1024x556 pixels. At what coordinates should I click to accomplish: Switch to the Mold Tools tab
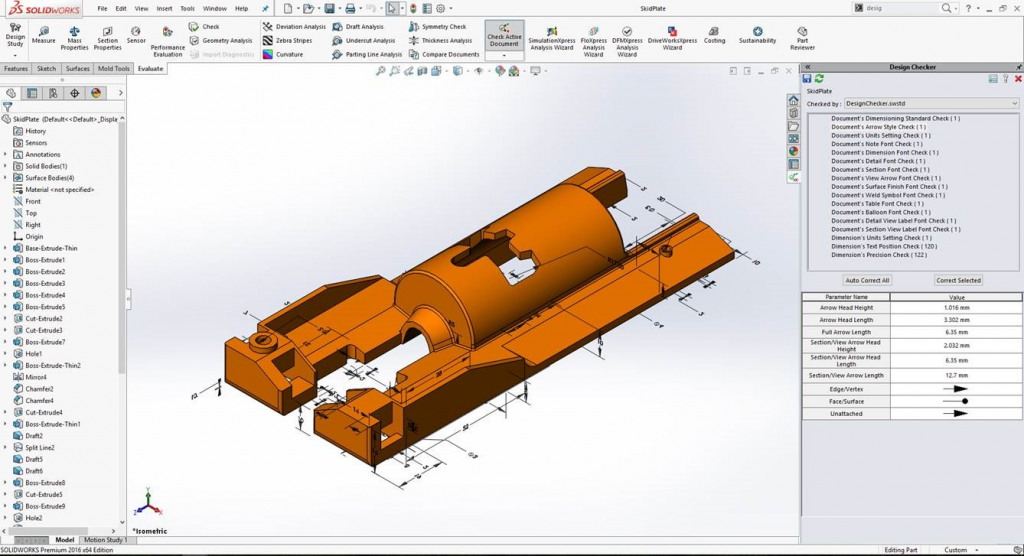(114, 69)
